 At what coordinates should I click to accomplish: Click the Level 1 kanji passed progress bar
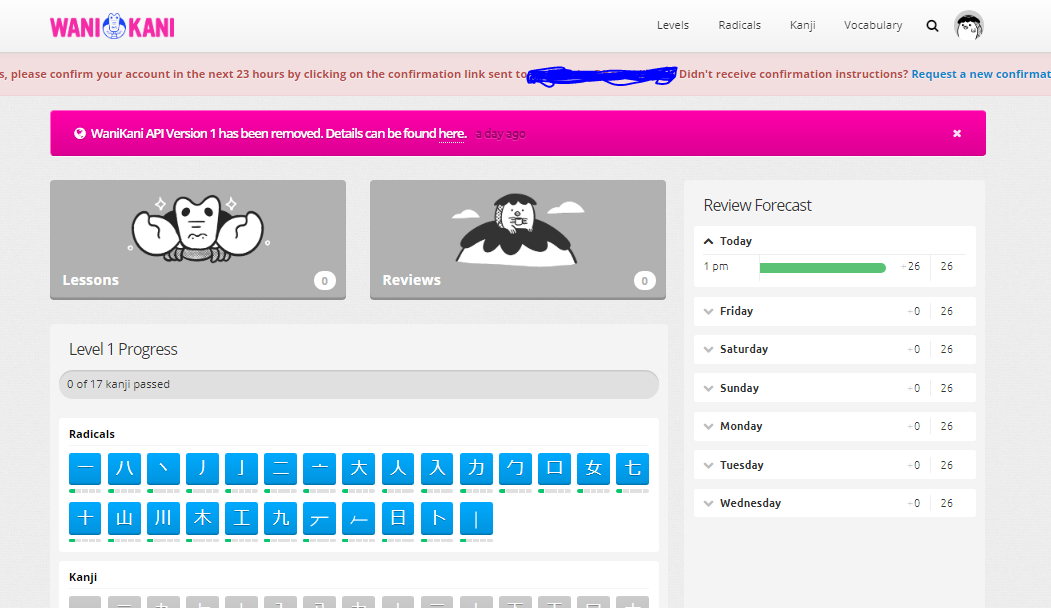point(359,385)
